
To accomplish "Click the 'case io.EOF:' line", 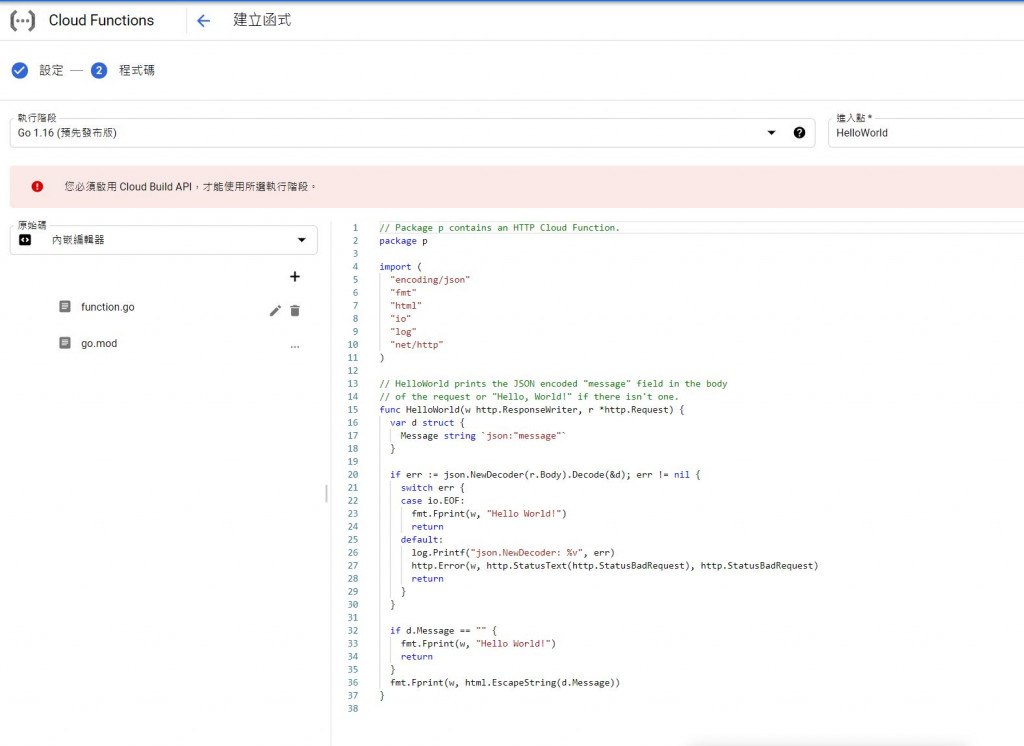I will coord(432,501).
